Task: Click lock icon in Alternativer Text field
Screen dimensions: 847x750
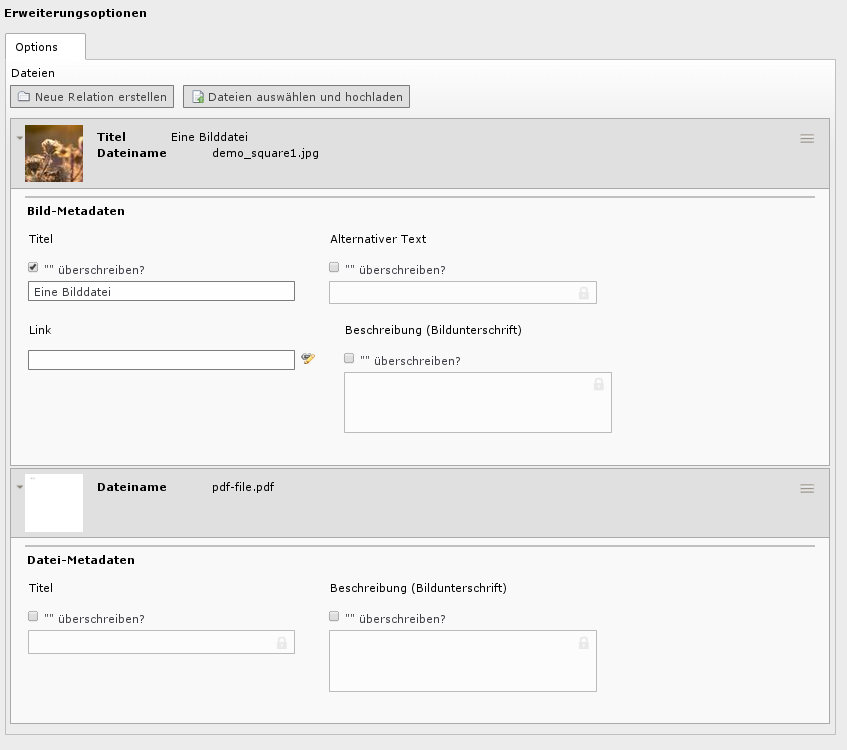Action: 583,293
